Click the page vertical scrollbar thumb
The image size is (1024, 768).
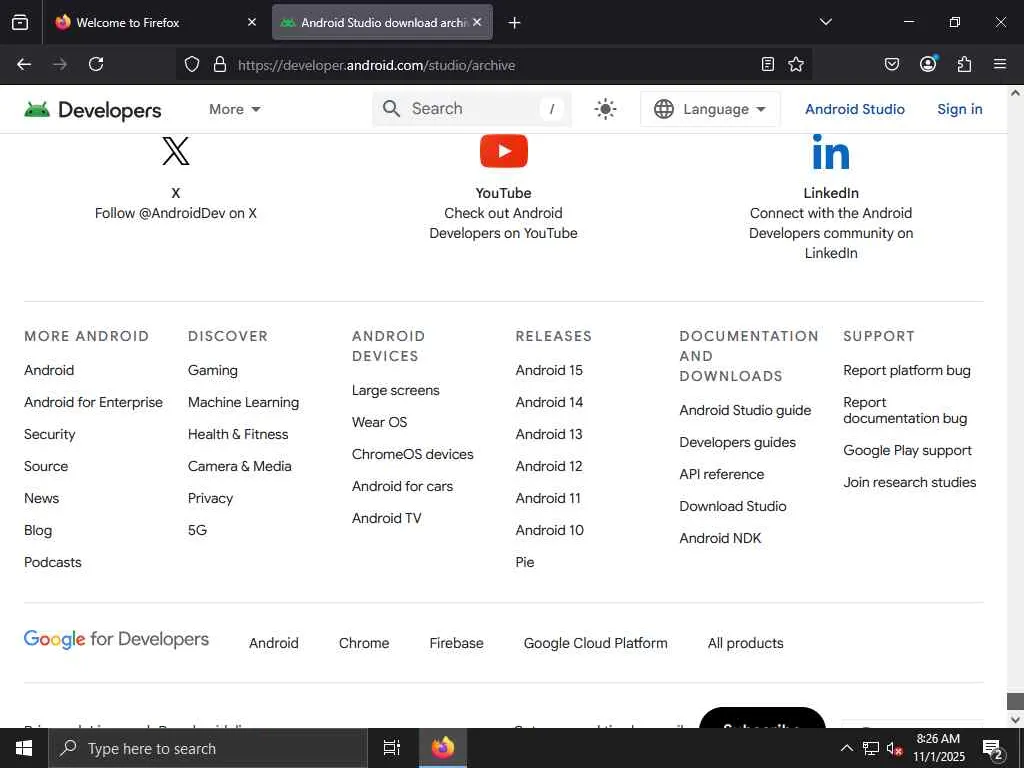tap(1015, 701)
